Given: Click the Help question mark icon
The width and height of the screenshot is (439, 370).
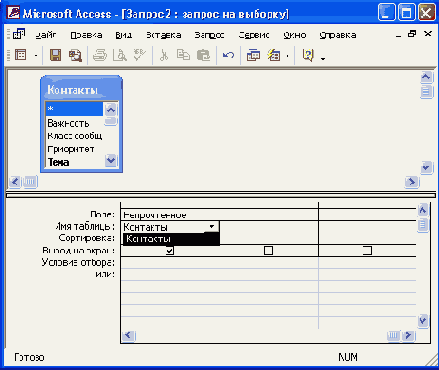Looking at the screenshot, I should point(308,55).
